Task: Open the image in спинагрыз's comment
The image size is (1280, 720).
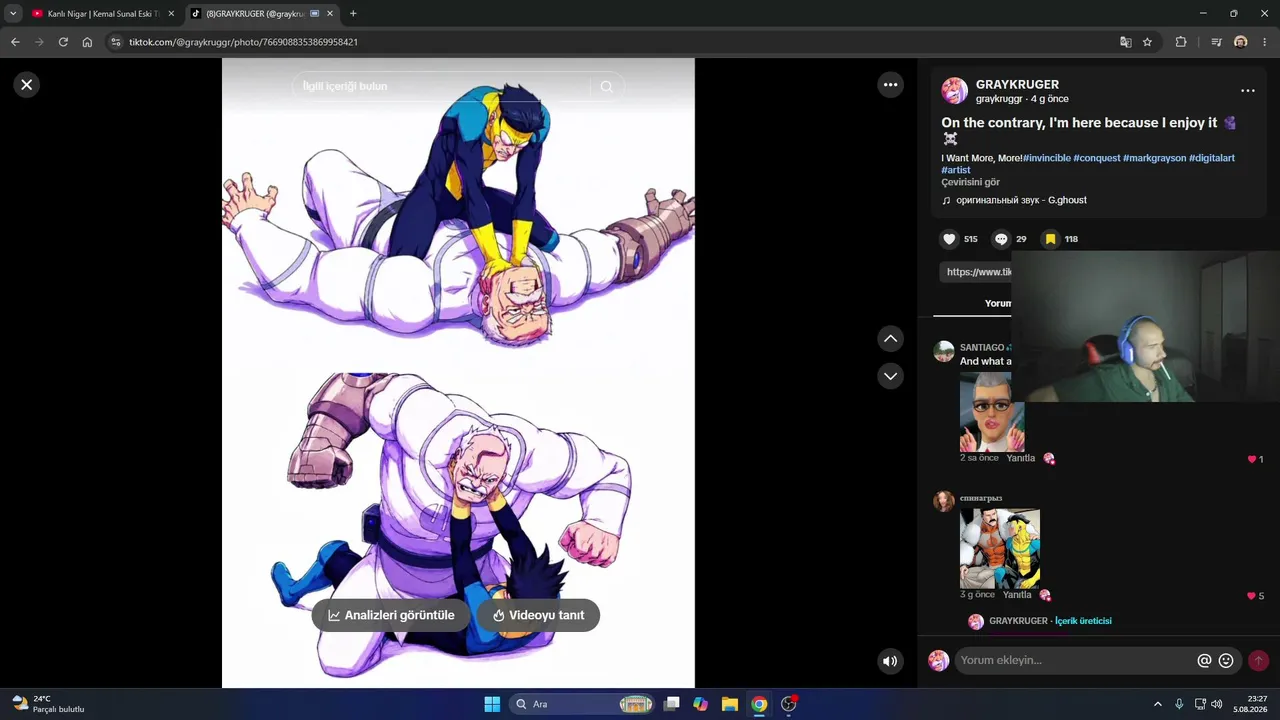Action: 1000,549
